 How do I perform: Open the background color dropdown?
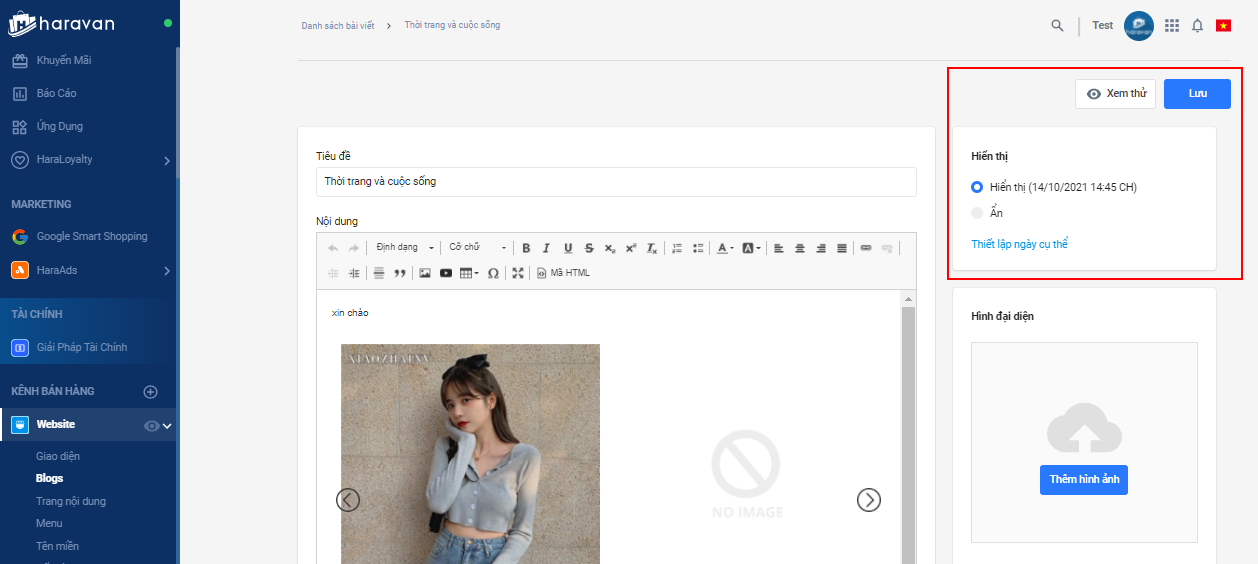751,248
